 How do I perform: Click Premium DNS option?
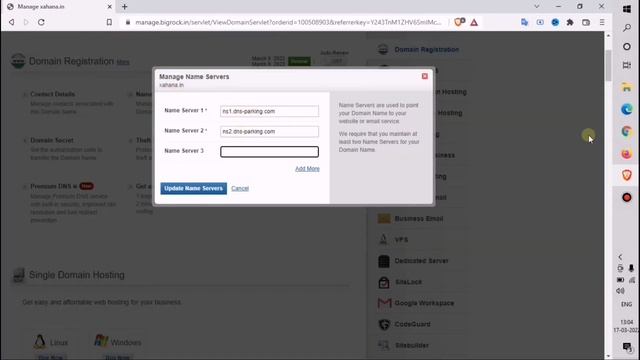(53, 187)
